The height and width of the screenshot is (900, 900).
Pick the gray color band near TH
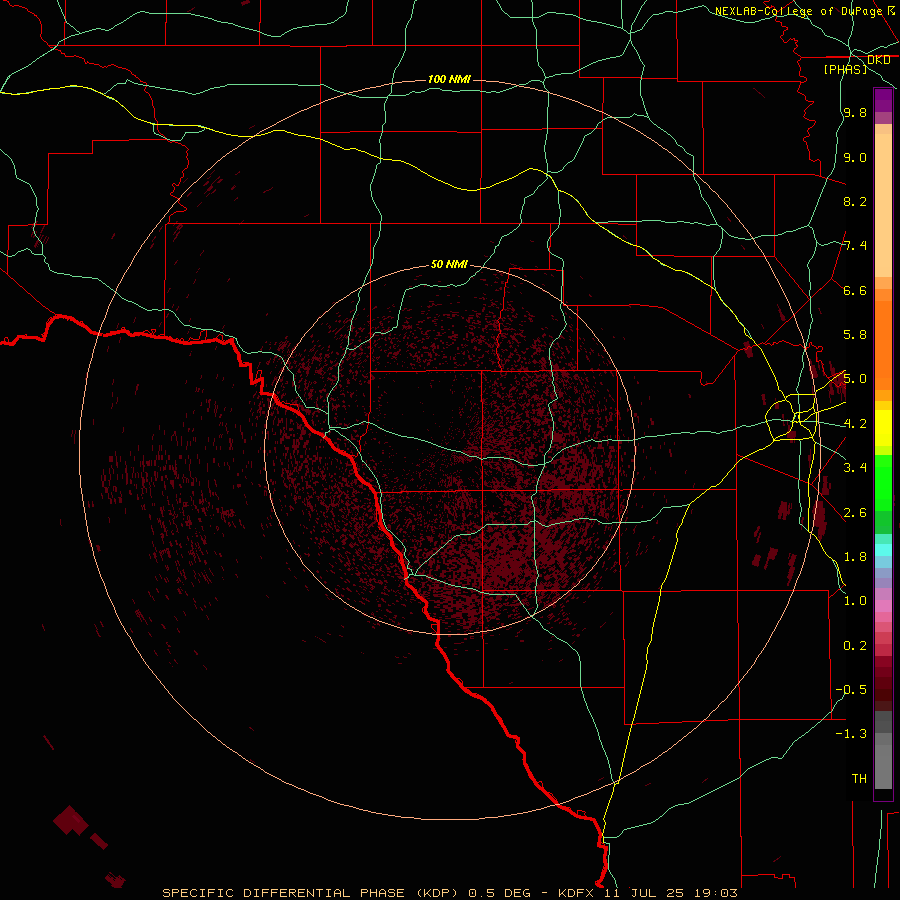[883, 766]
